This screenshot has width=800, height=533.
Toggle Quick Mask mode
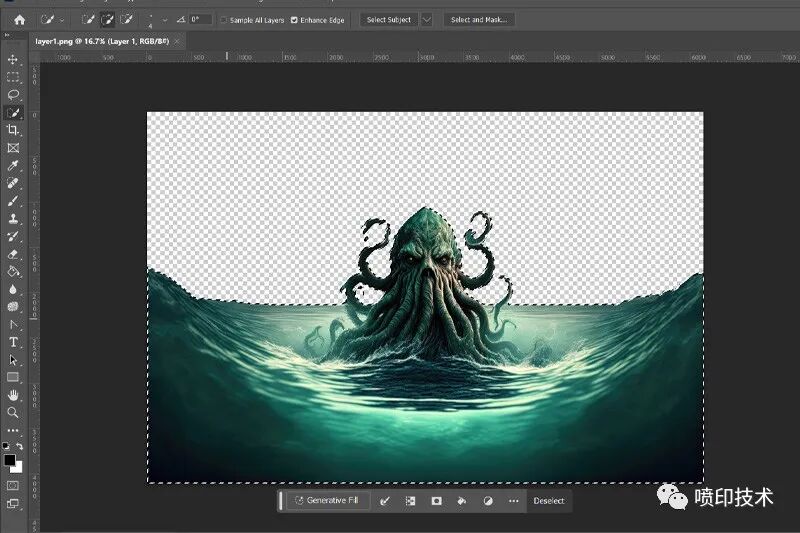(13, 486)
